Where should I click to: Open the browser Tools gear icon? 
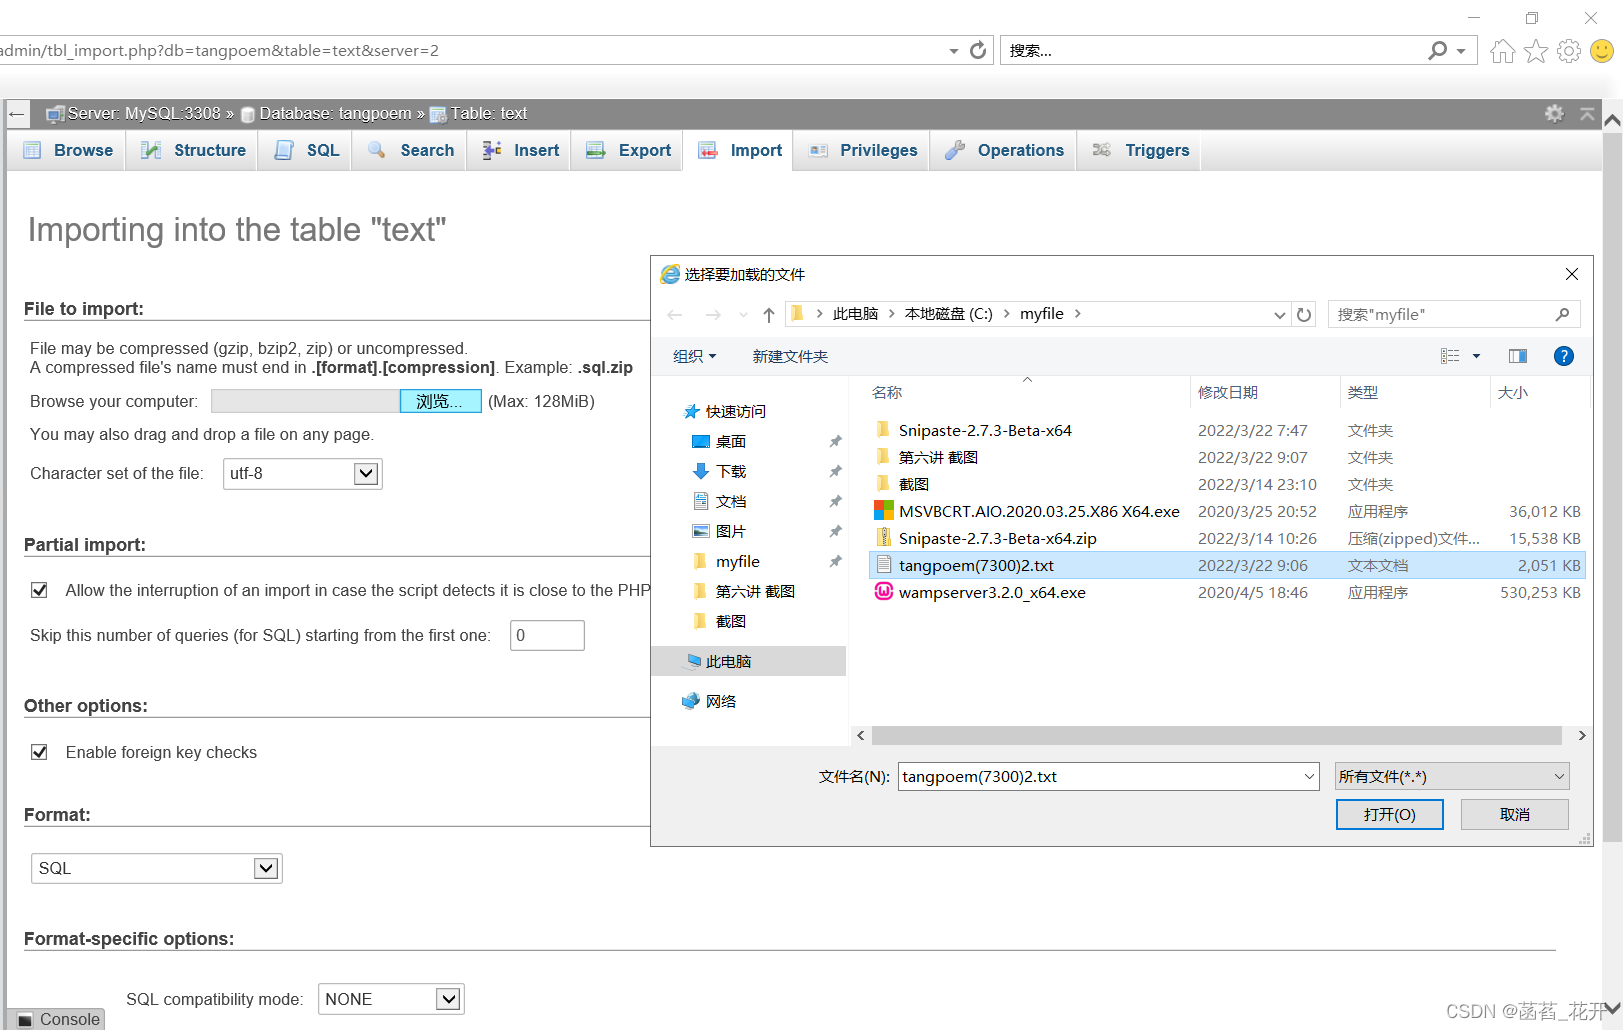1569,51
